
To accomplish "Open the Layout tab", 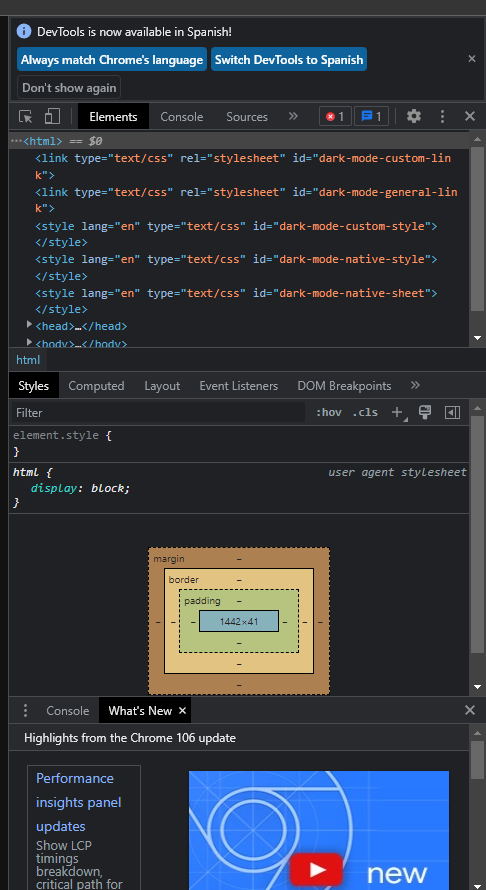I will coord(162,386).
